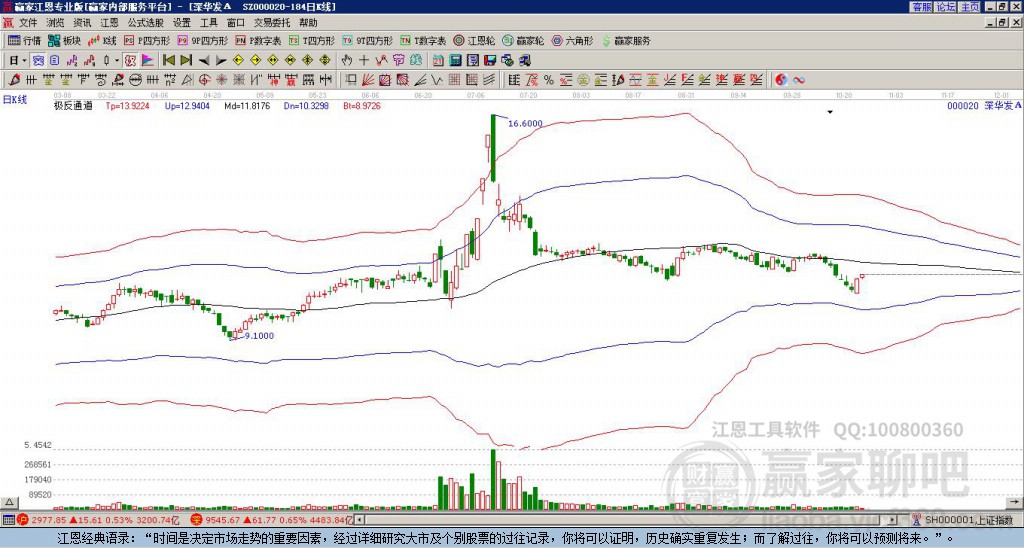Viewport: 1024px width, 548px height.
Task: Click the 极反通道 indicator name
Action: point(73,105)
